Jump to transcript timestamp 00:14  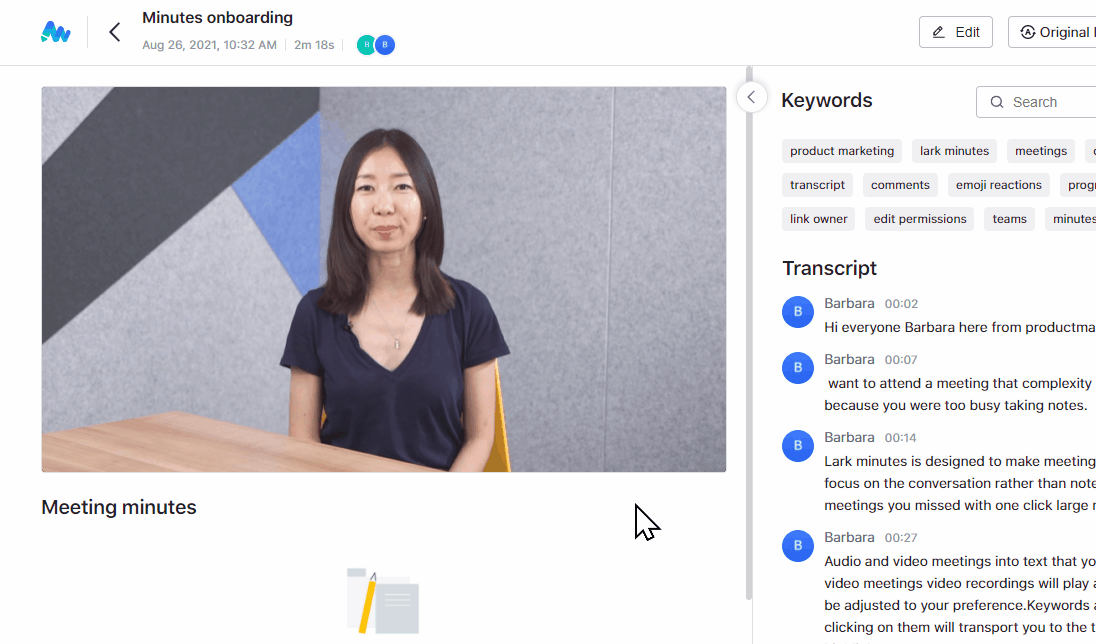[x=900, y=438]
